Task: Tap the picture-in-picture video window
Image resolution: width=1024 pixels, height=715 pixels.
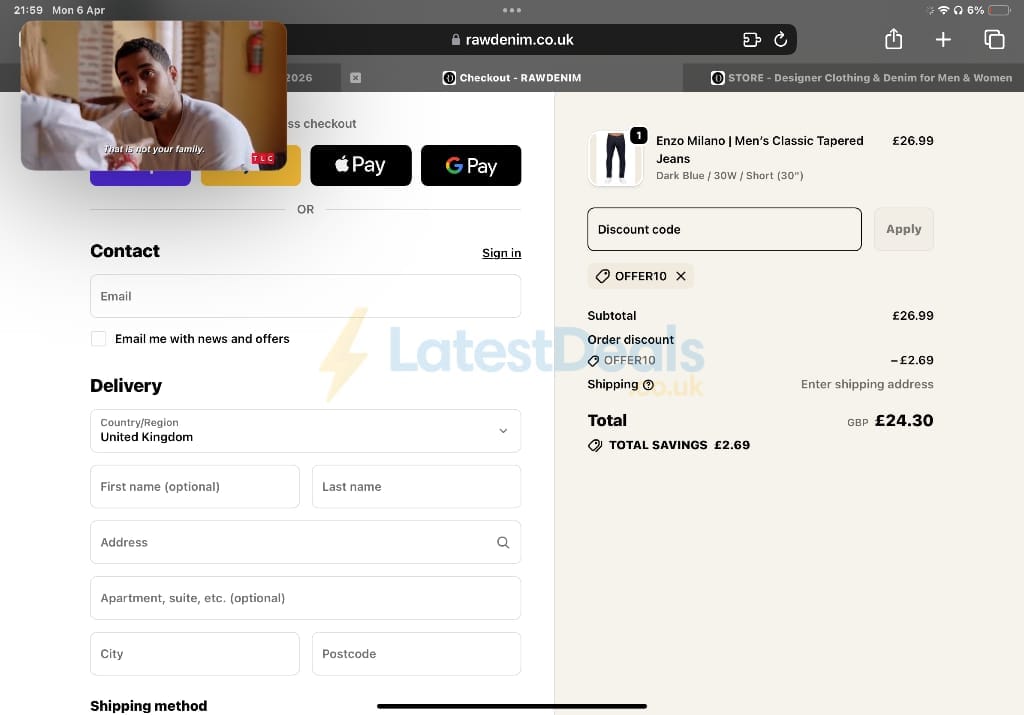Action: (153, 95)
